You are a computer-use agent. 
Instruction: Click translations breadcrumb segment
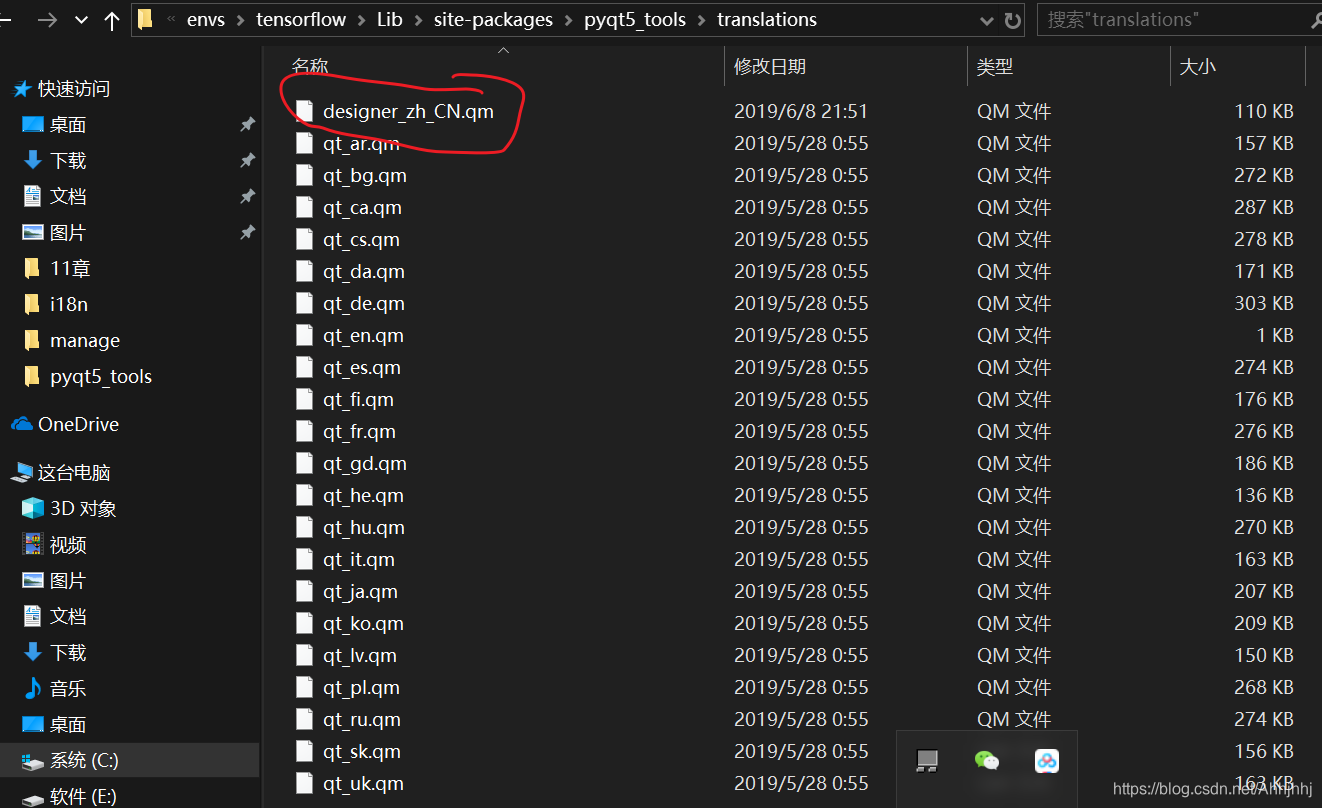[767, 20]
